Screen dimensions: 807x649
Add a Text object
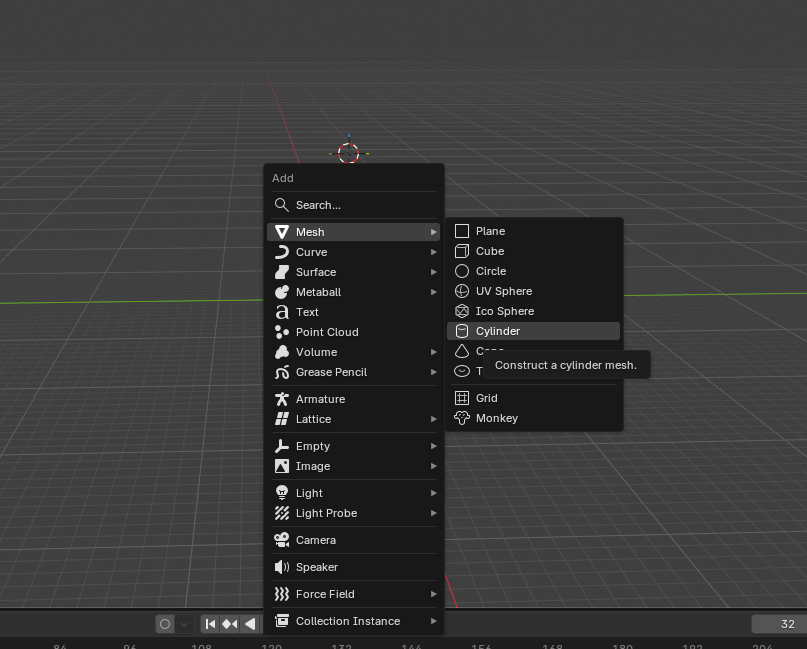pos(354,312)
